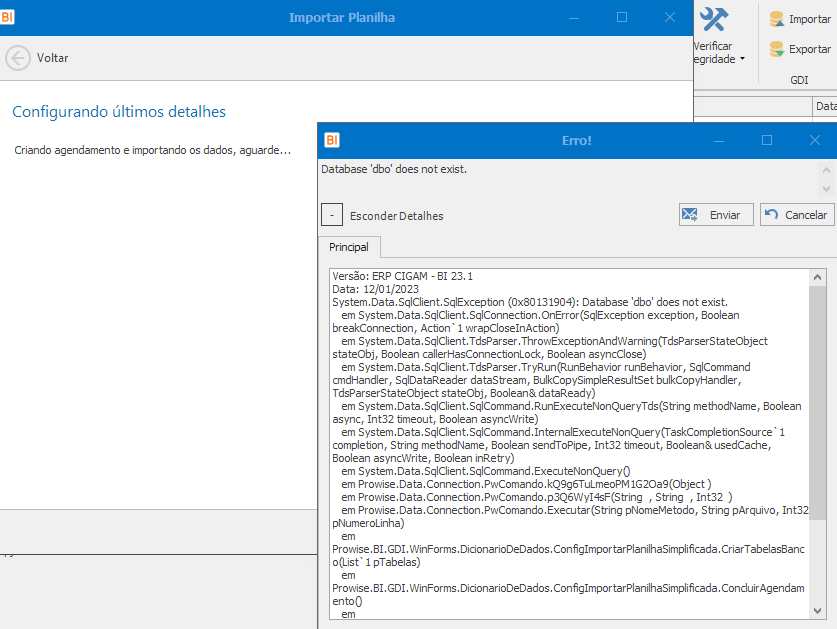
Task: Open the Verificar Integridade dropdown arrow
Action: 743,59
